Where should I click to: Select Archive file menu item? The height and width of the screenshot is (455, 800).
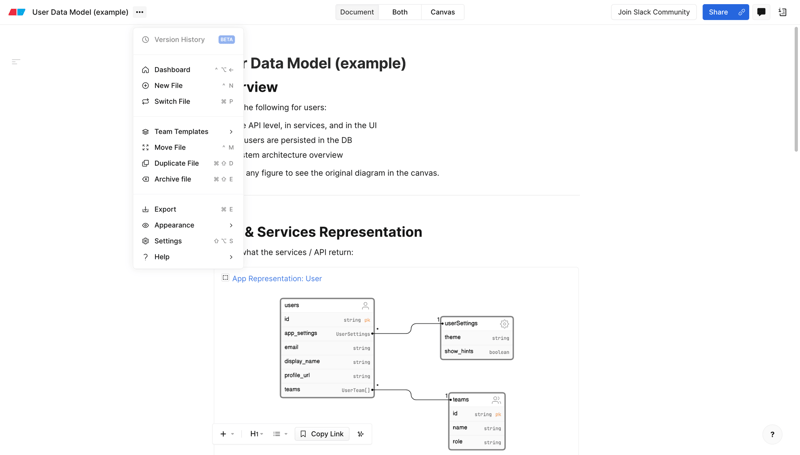click(x=188, y=179)
